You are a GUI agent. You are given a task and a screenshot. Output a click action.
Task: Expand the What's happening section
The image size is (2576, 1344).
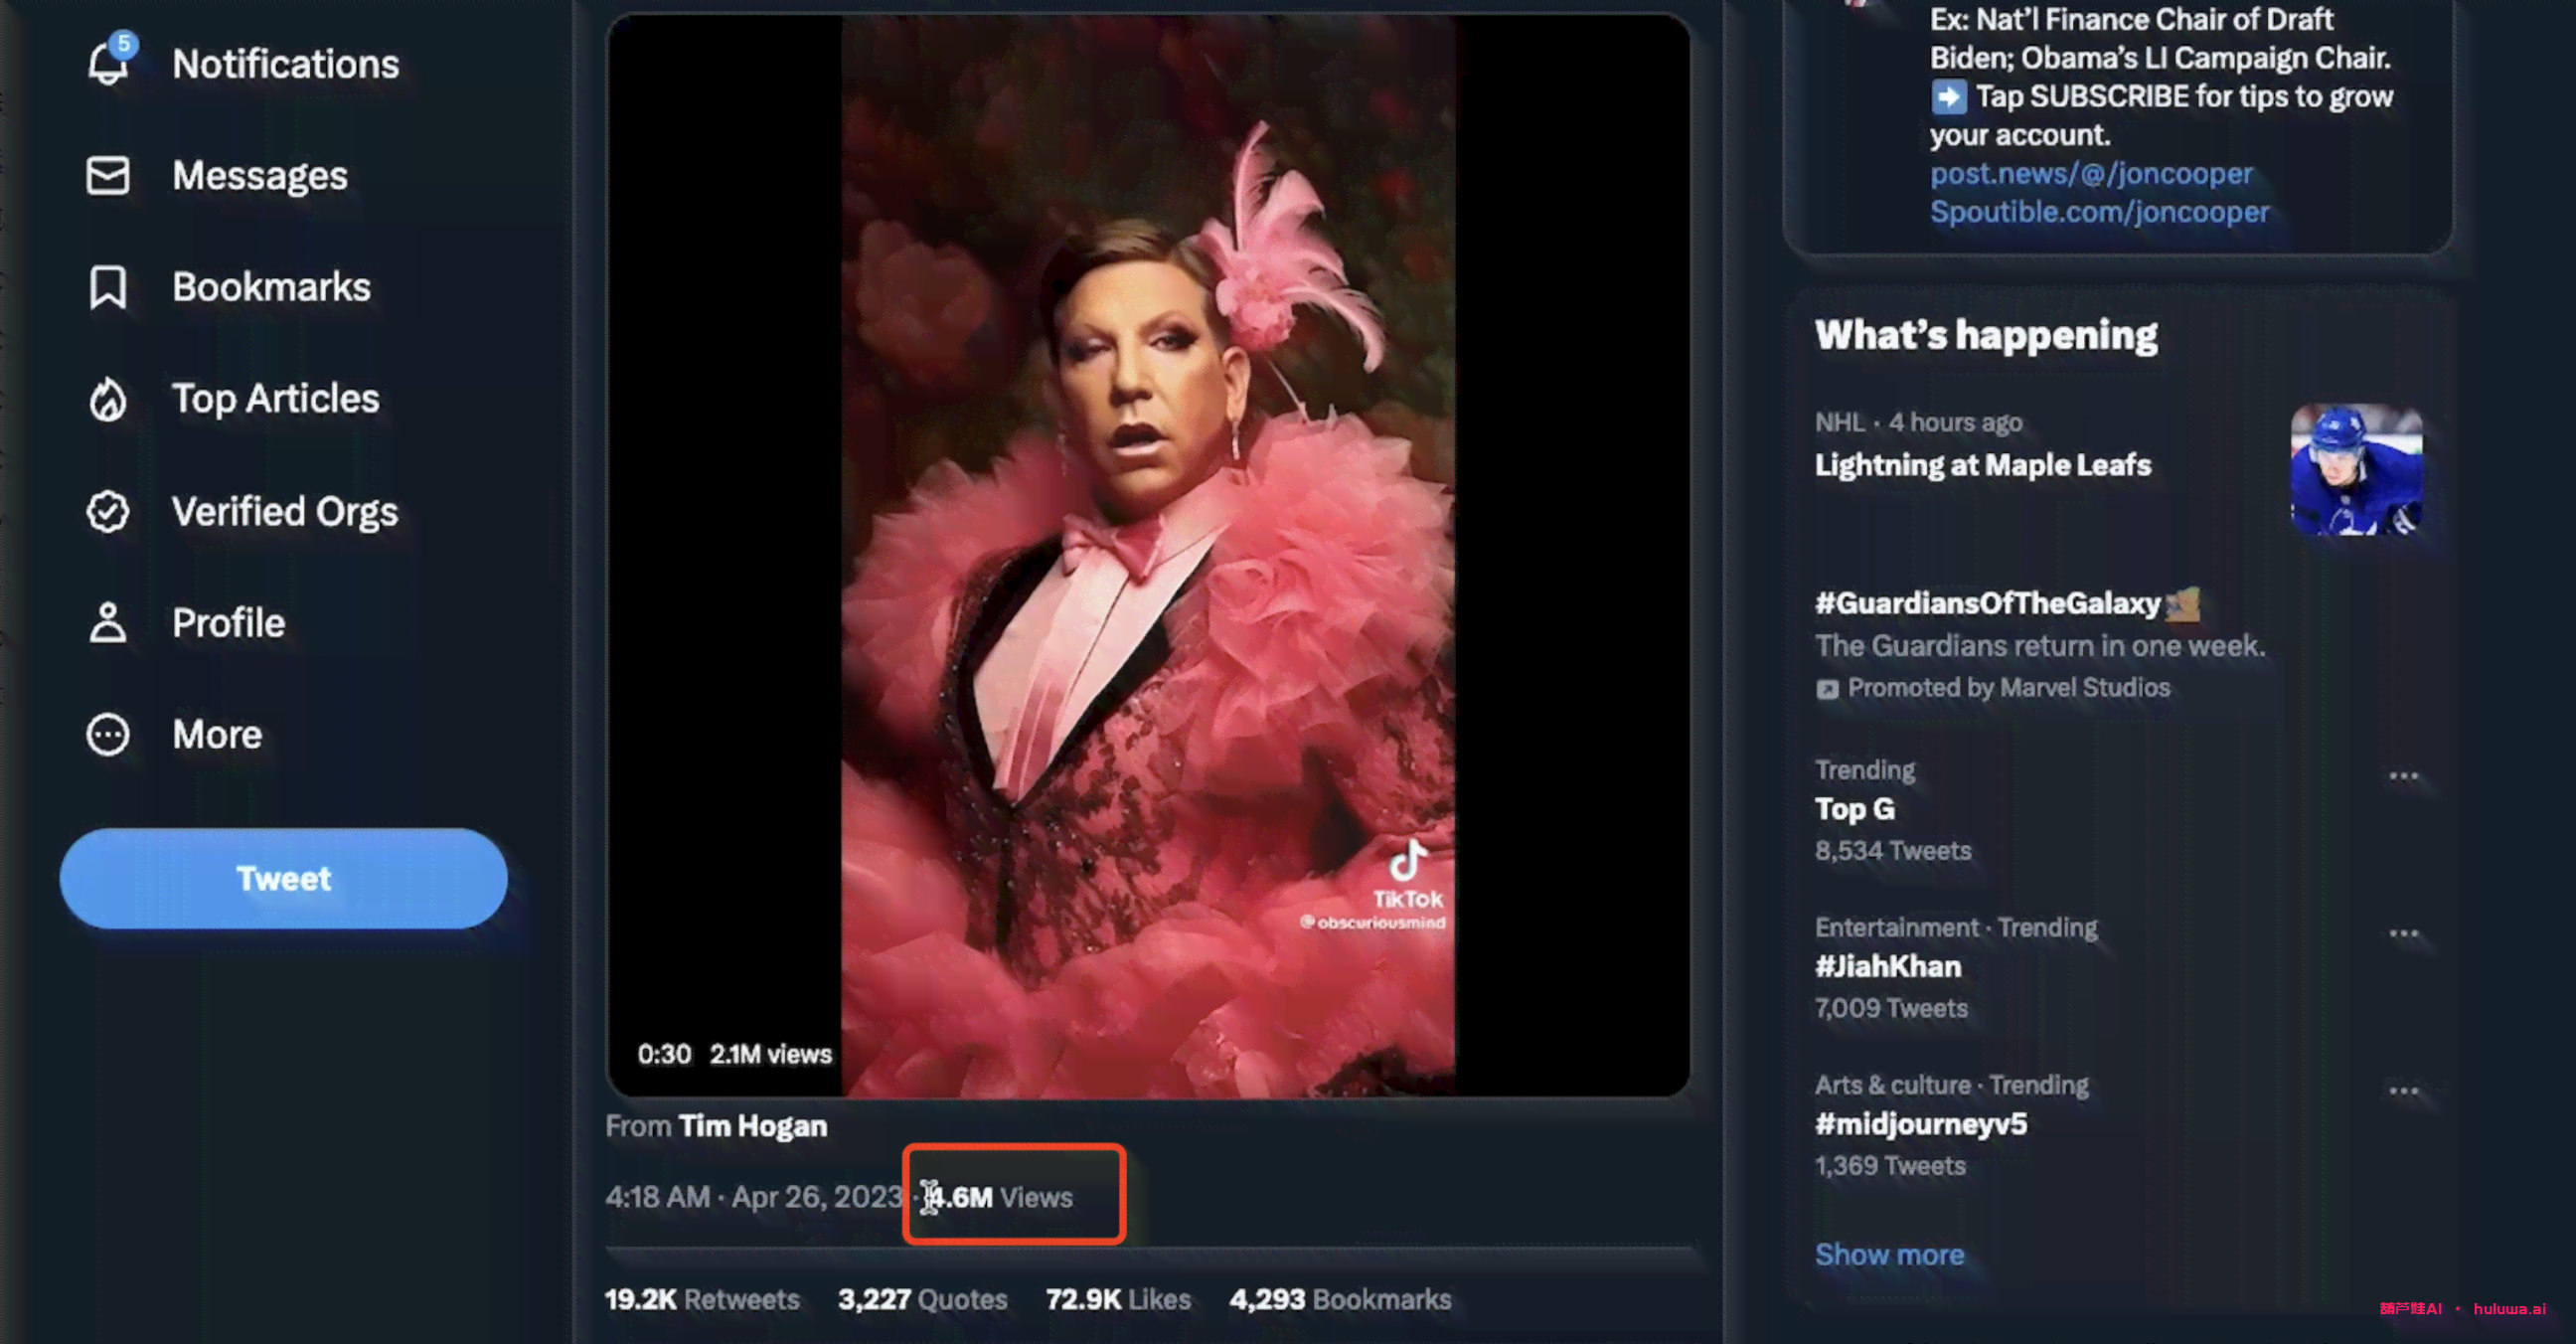pos(1889,1252)
